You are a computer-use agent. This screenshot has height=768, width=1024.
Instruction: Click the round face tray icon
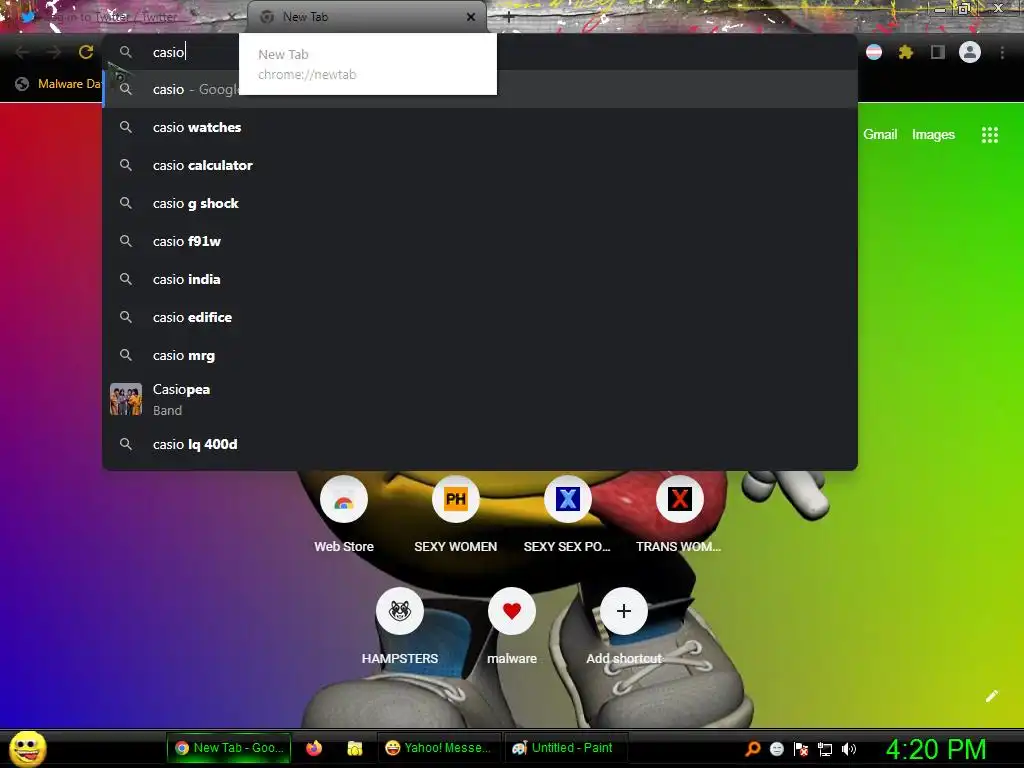click(776, 749)
